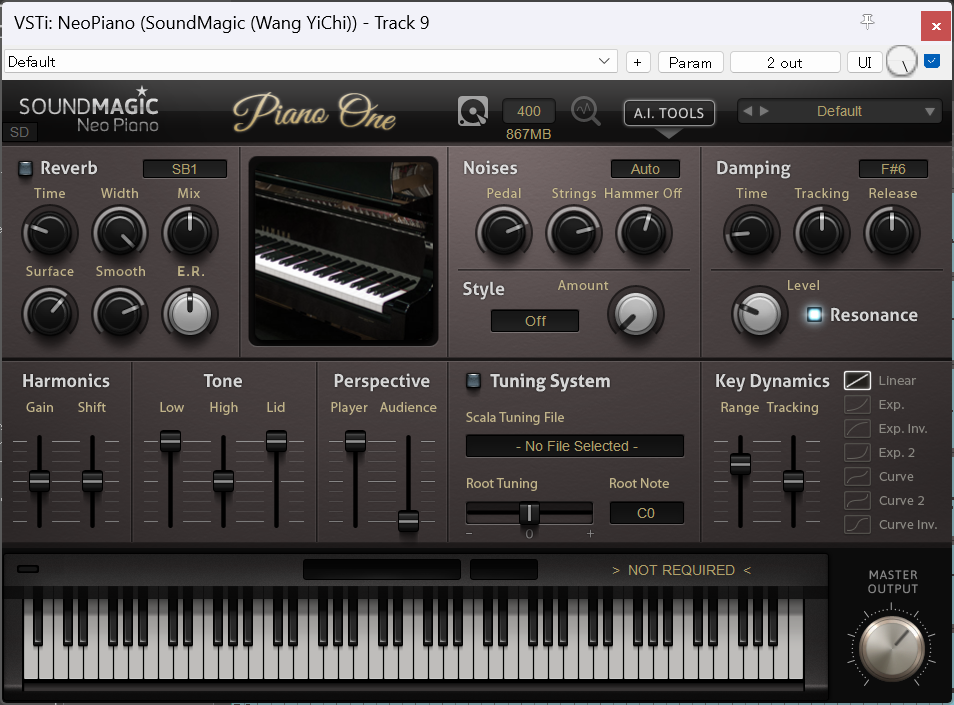Click the Harmonics Gain slider
Screen dimensions: 954x705
(x=40, y=481)
